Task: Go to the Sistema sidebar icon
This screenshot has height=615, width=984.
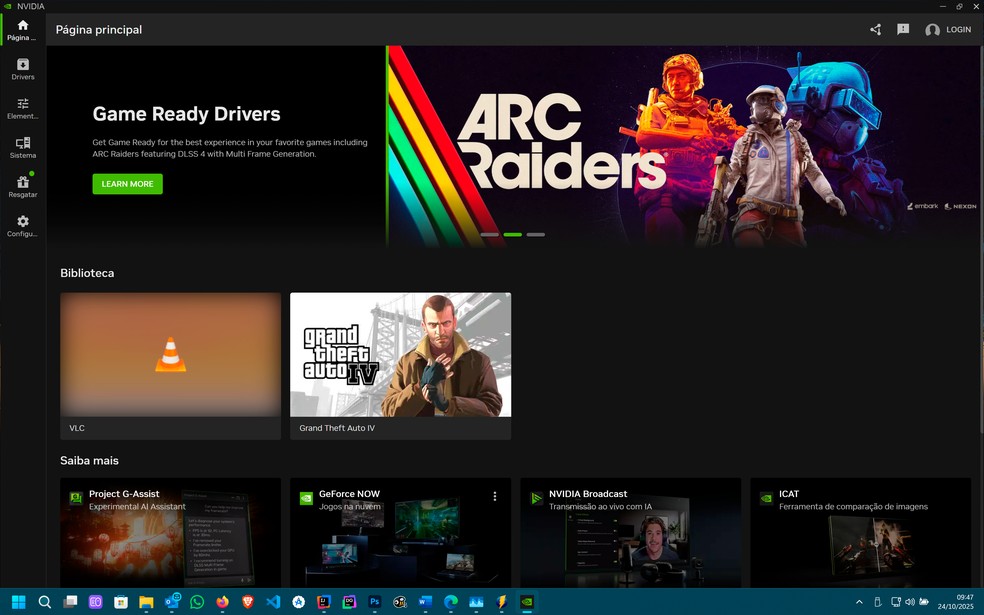Action: [23, 147]
